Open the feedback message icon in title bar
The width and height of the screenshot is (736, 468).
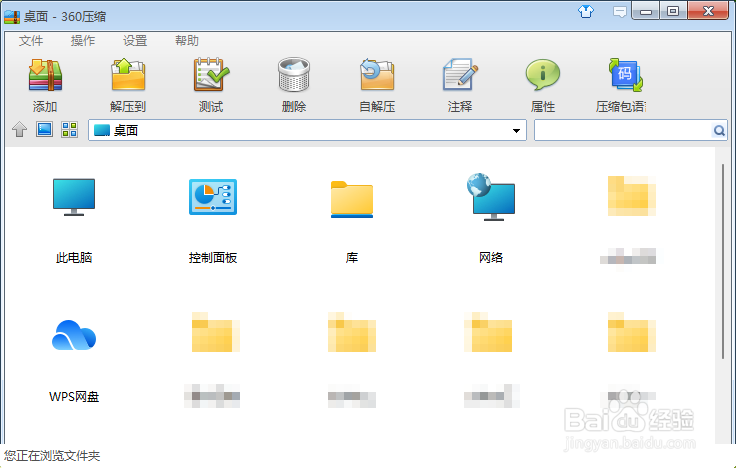click(620, 12)
